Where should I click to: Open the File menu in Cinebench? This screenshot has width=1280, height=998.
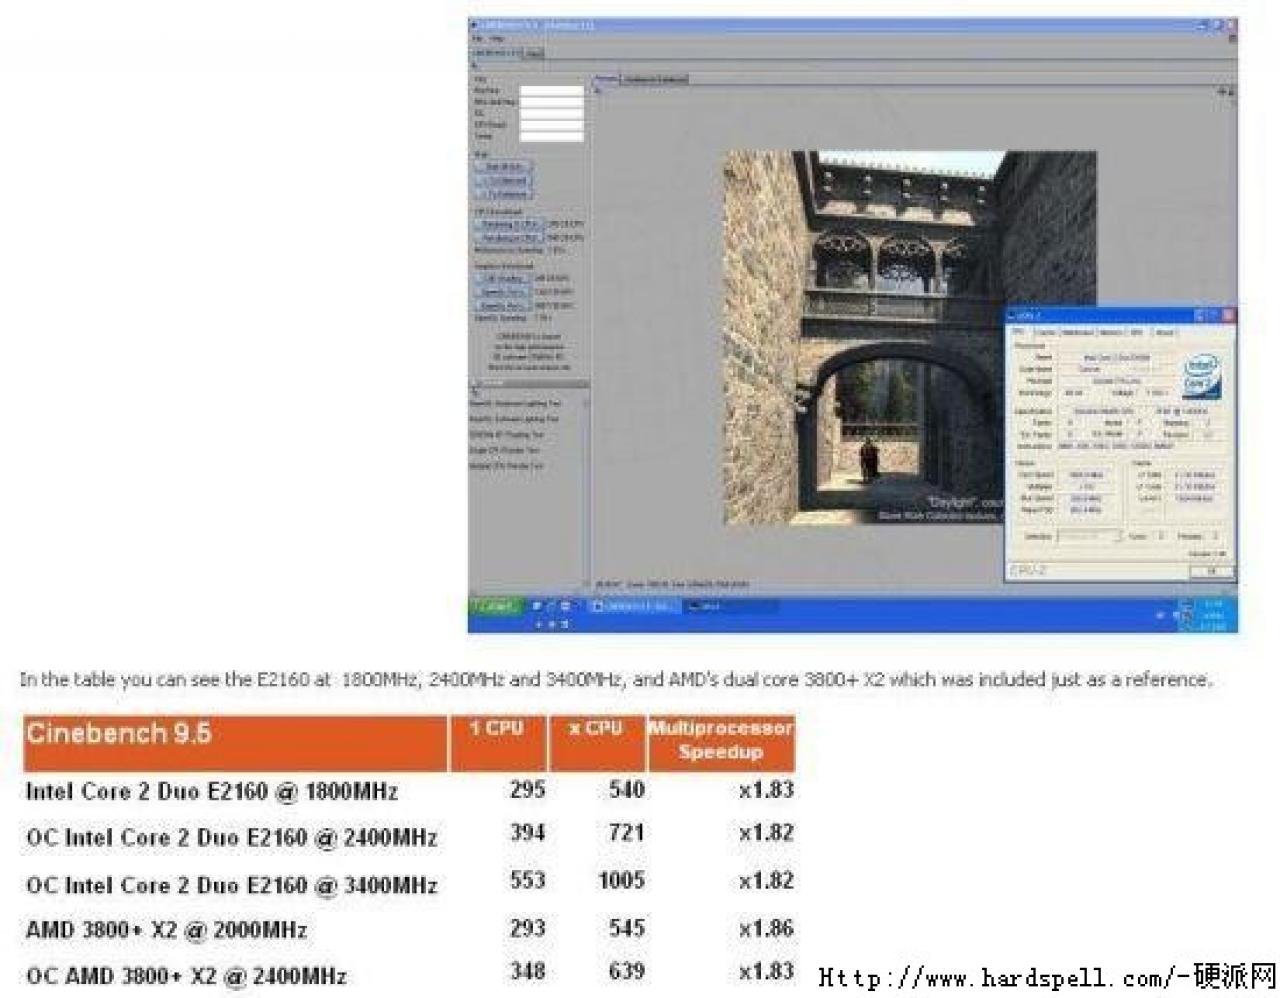[478, 39]
